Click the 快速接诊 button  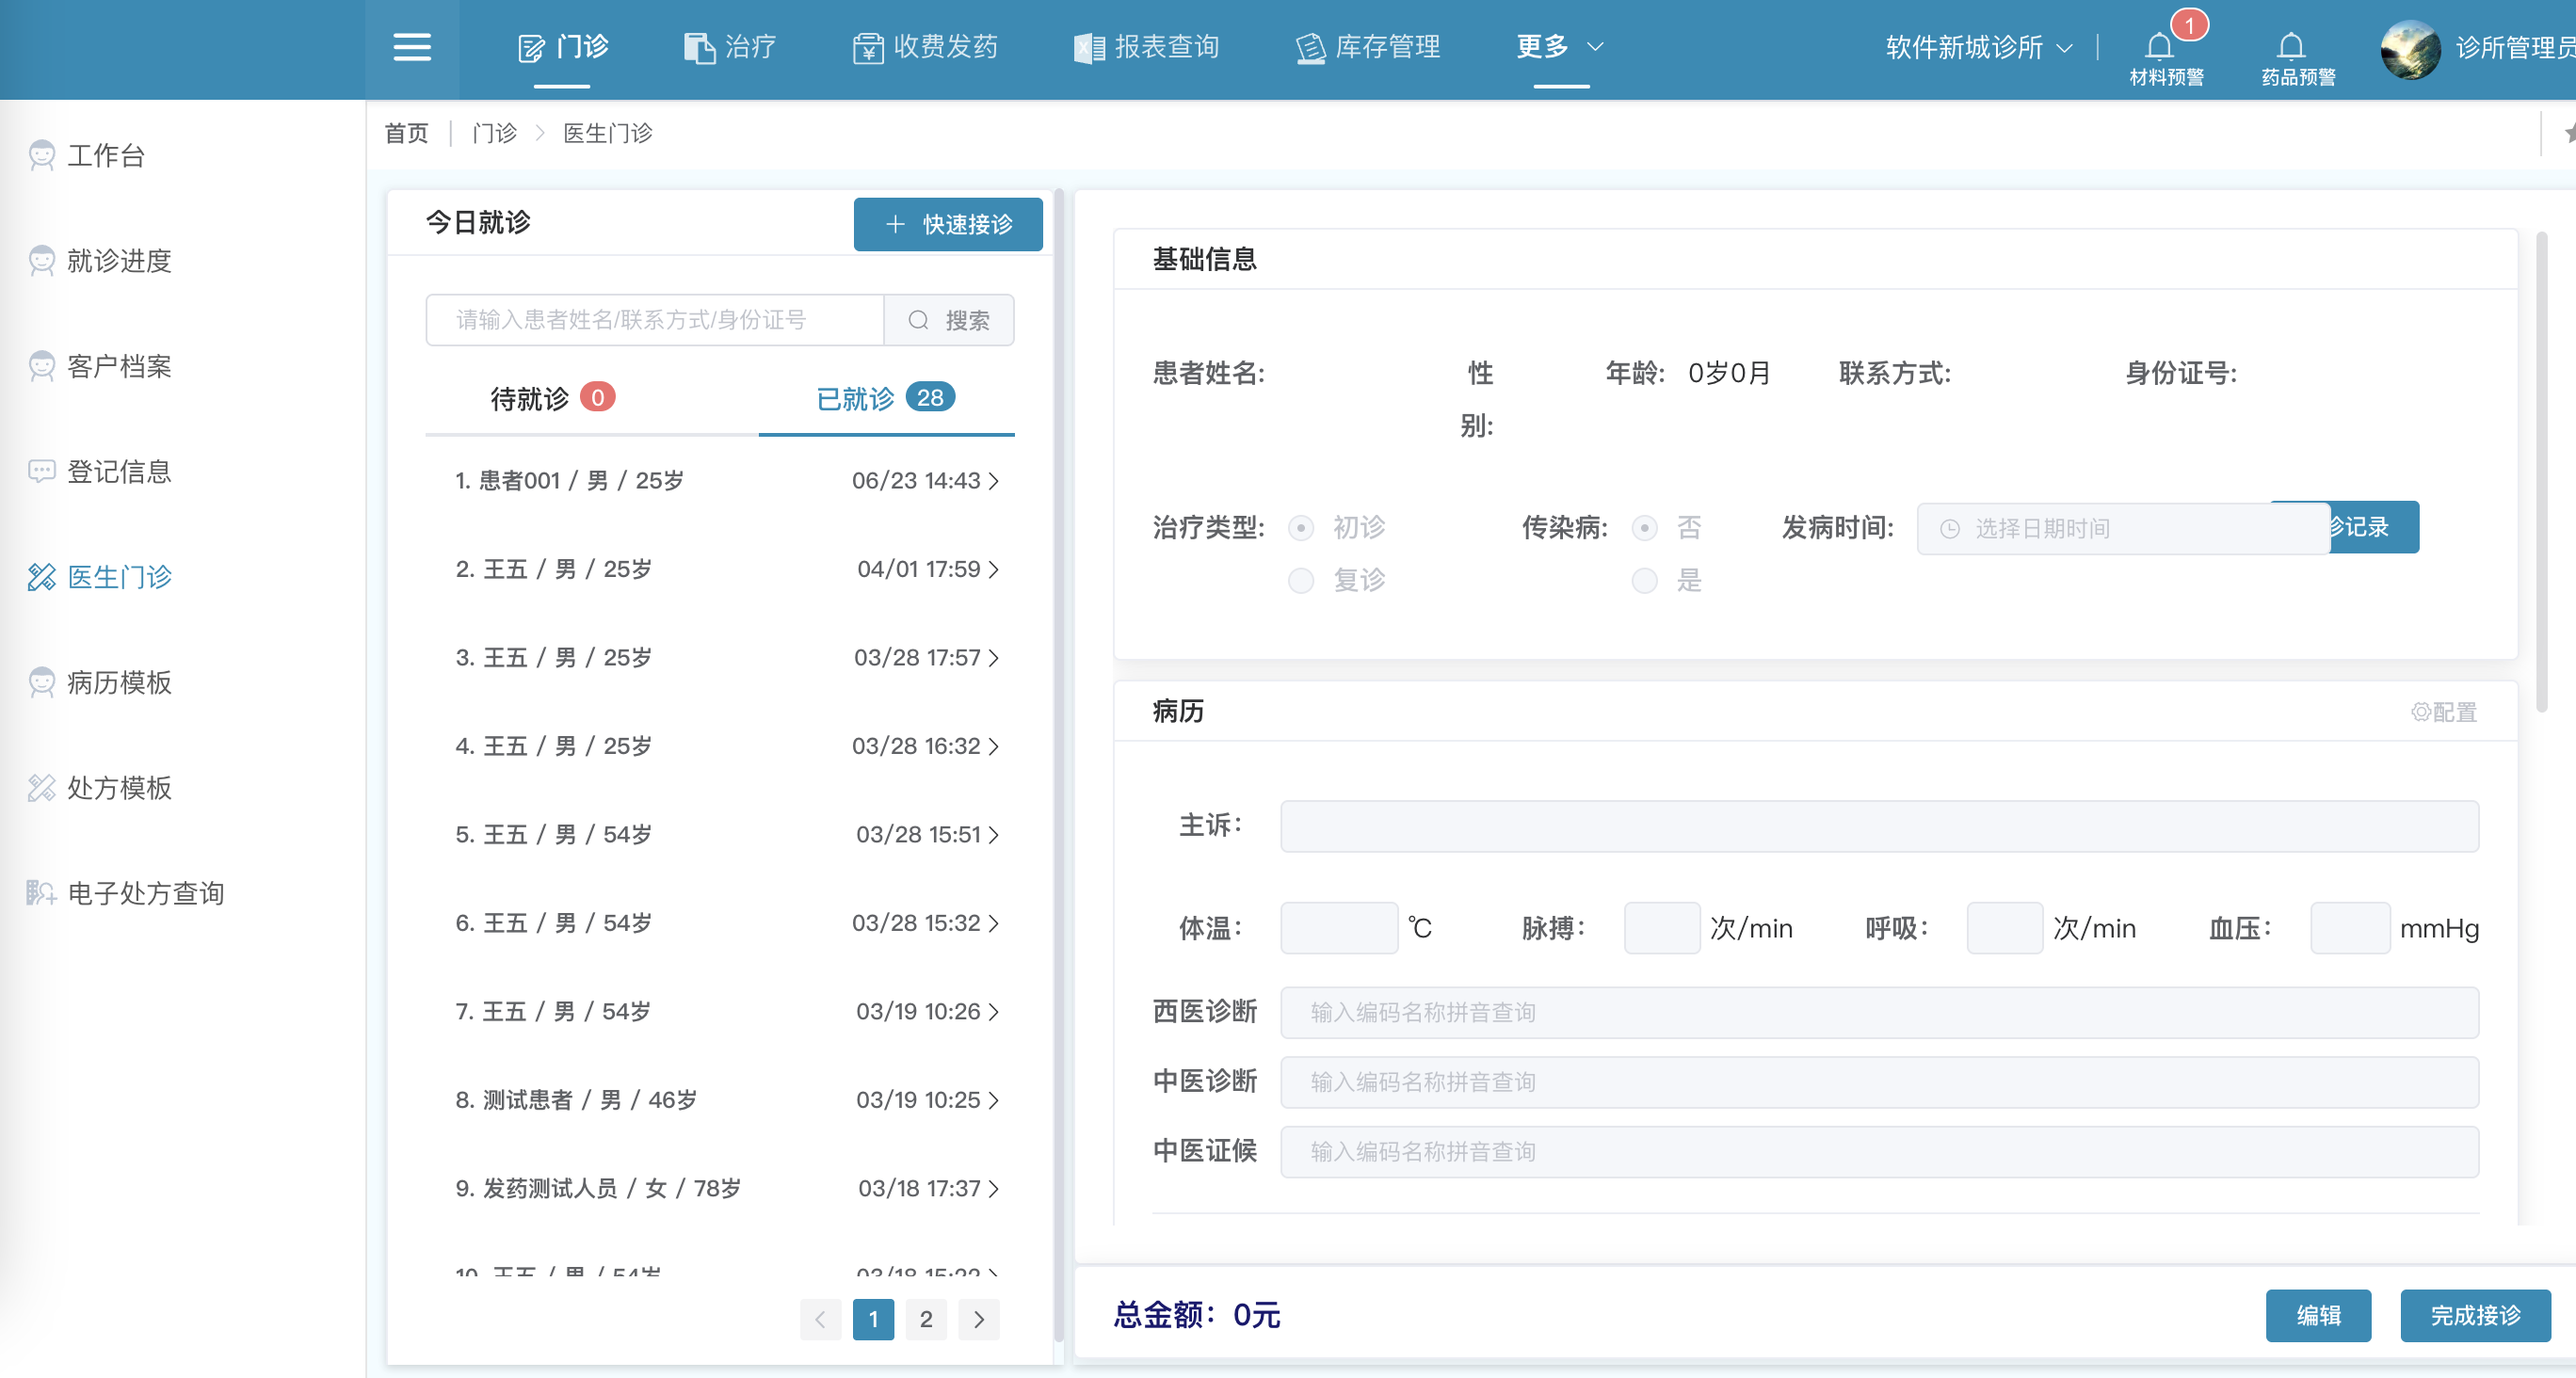947,224
